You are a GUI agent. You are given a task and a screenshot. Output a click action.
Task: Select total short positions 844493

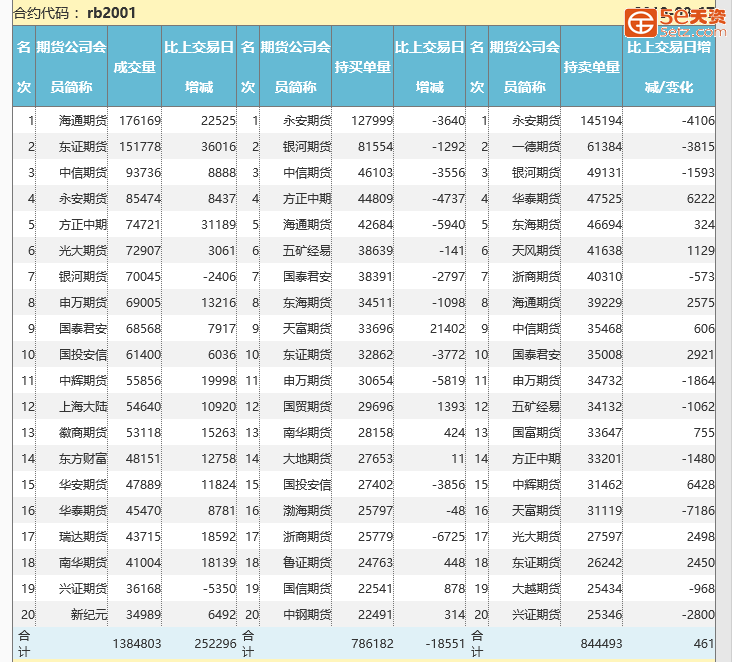[601, 644]
